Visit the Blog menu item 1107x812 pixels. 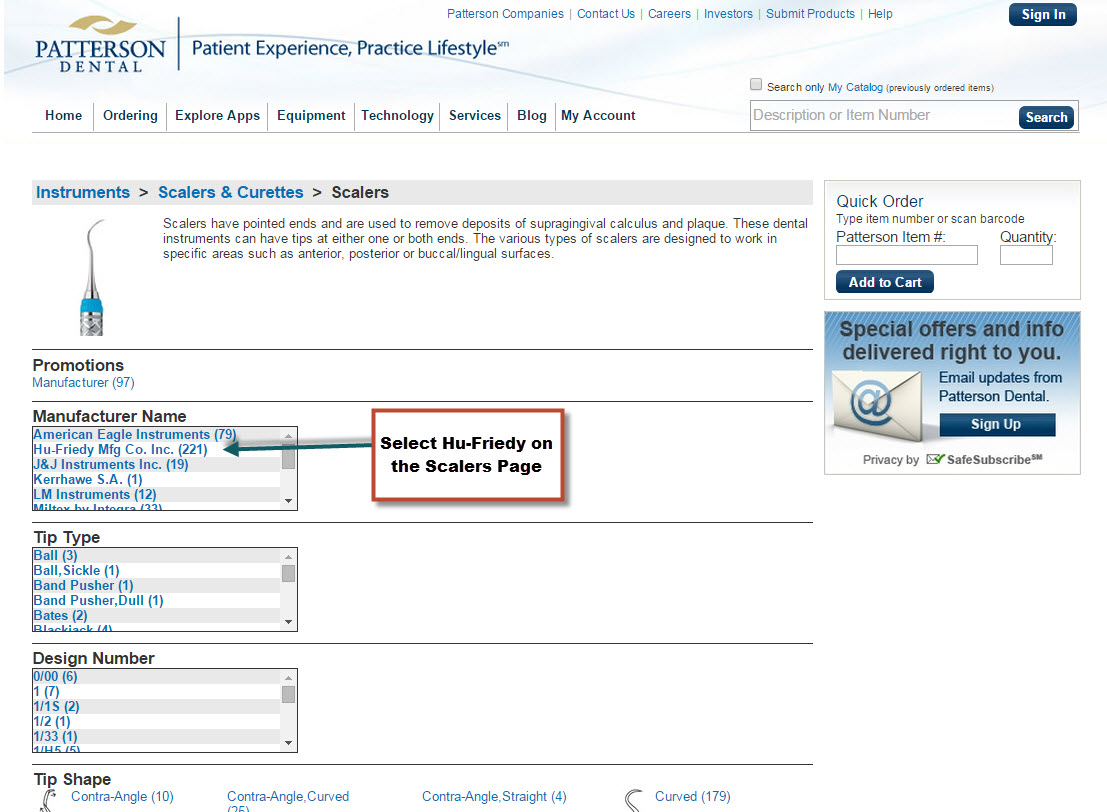pos(532,115)
